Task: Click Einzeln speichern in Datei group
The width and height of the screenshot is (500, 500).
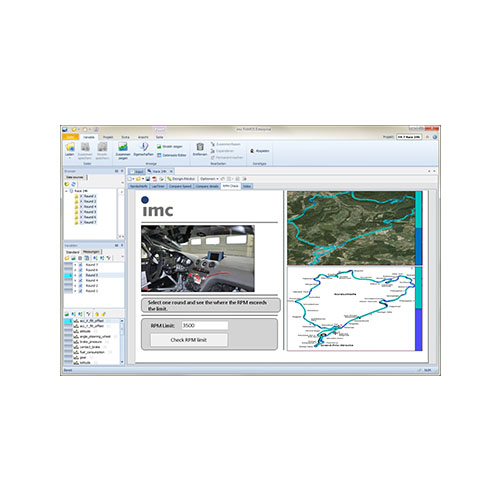Action: 102,151
